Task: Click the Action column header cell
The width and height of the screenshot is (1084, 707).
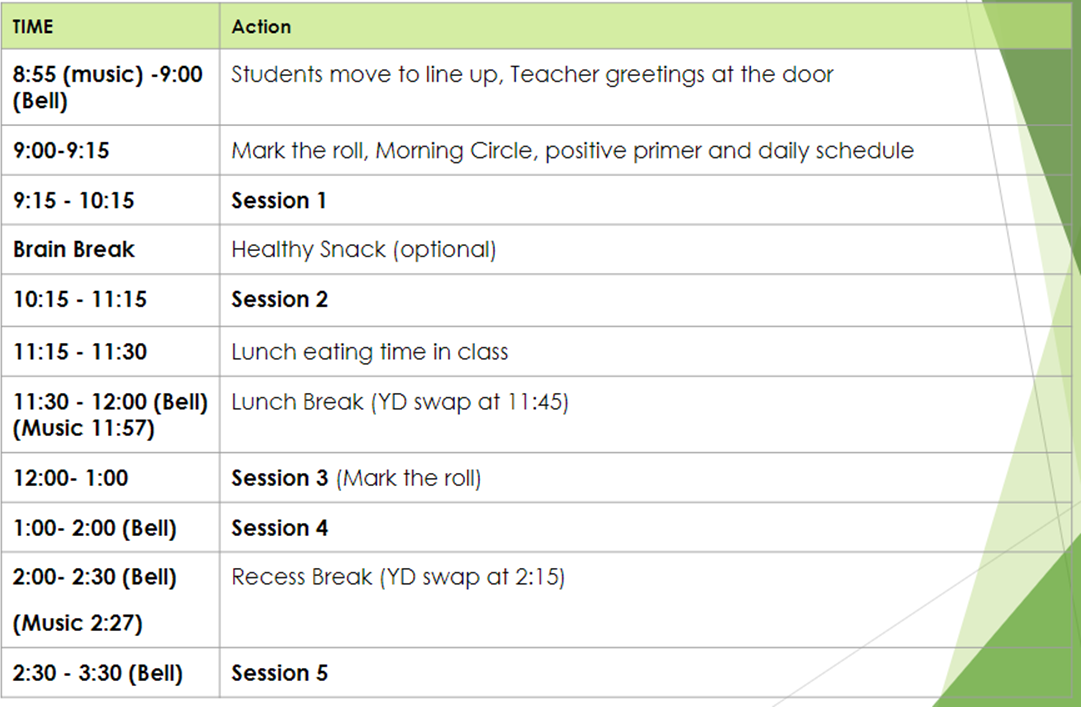Action: [261, 27]
